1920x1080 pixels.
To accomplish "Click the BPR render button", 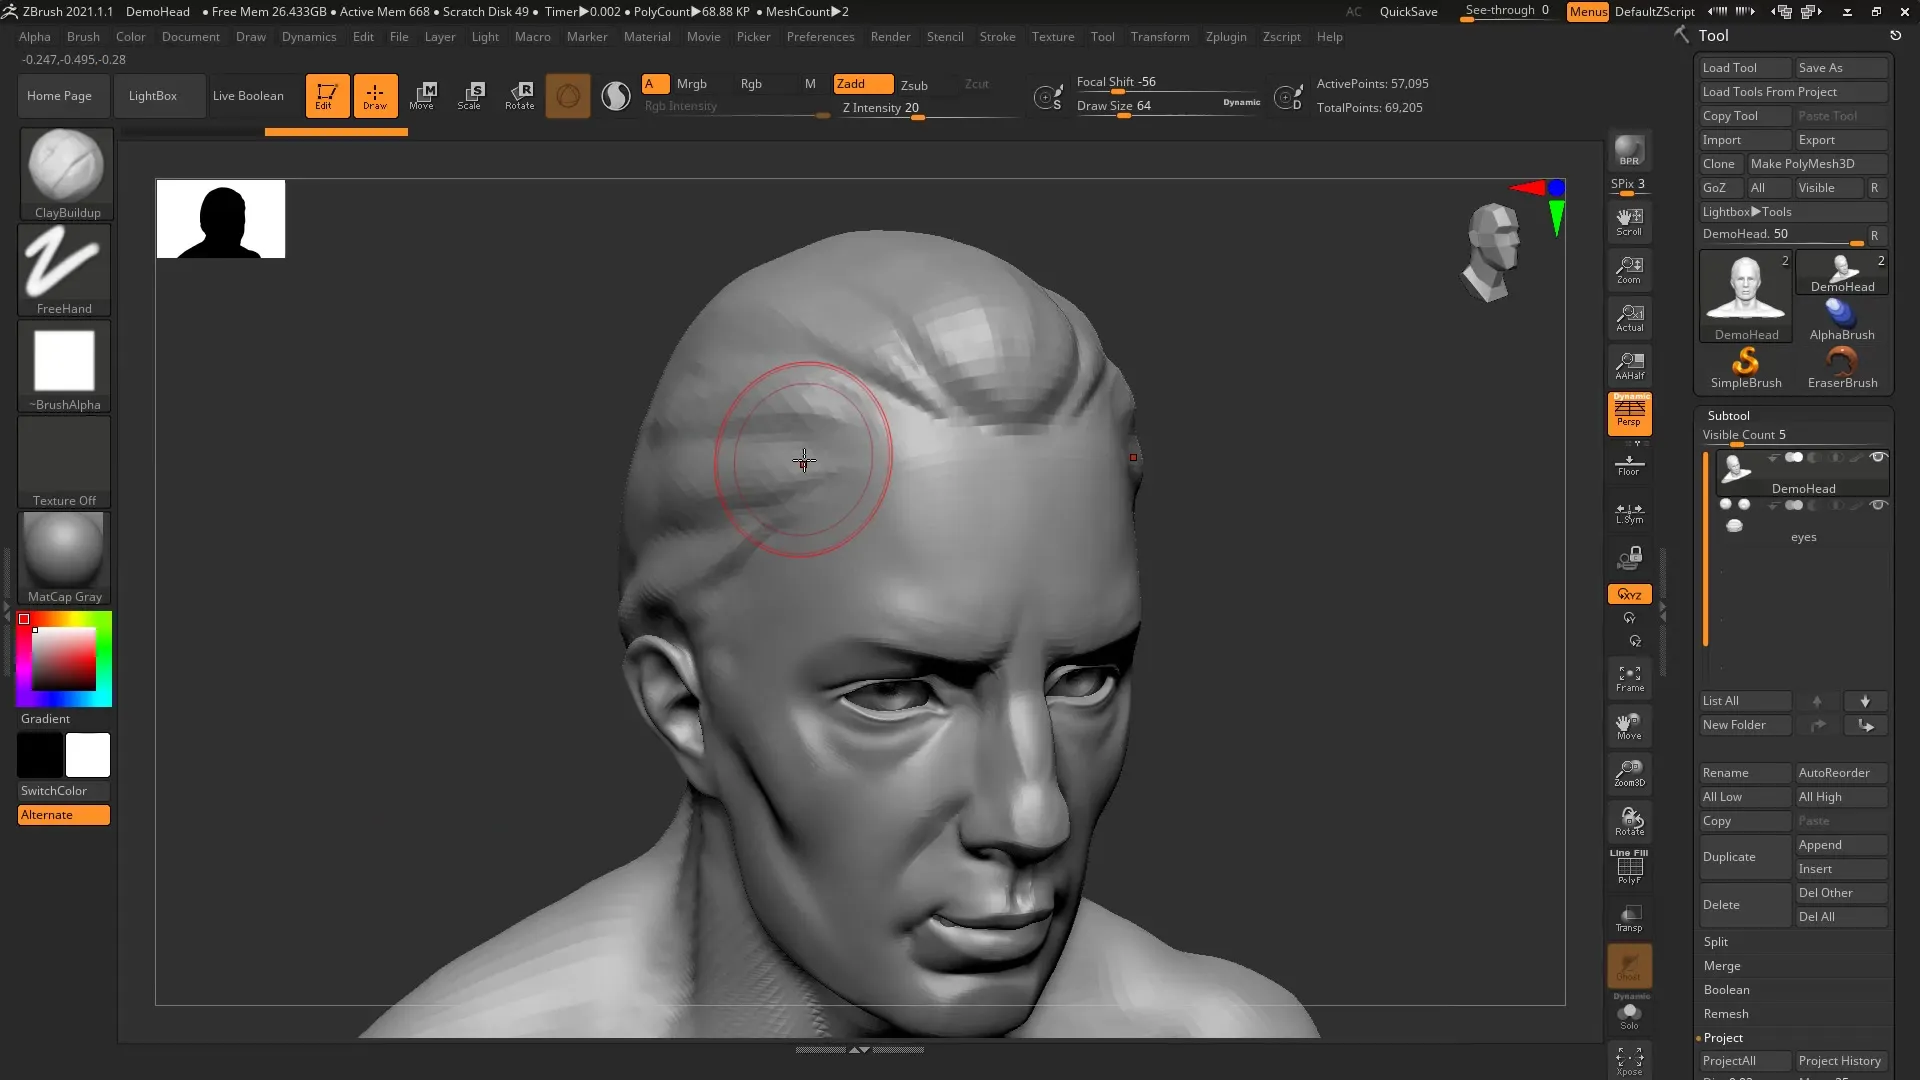I will tap(1629, 150).
